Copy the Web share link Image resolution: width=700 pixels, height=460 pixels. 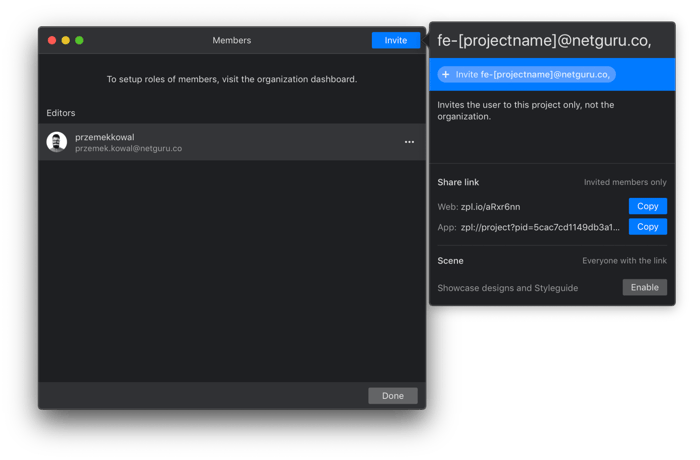tap(647, 206)
